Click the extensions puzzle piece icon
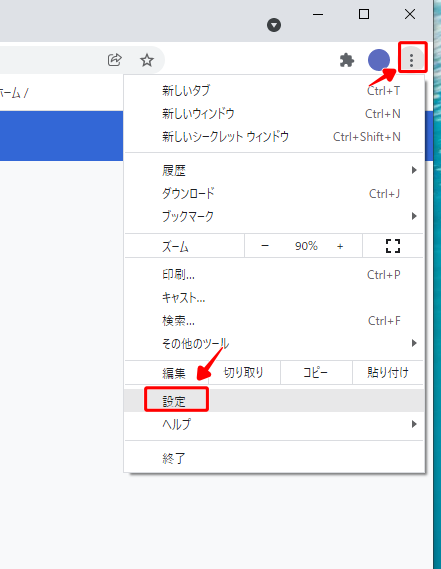The height and width of the screenshot is (569, 441). click(x=347, y=60)
